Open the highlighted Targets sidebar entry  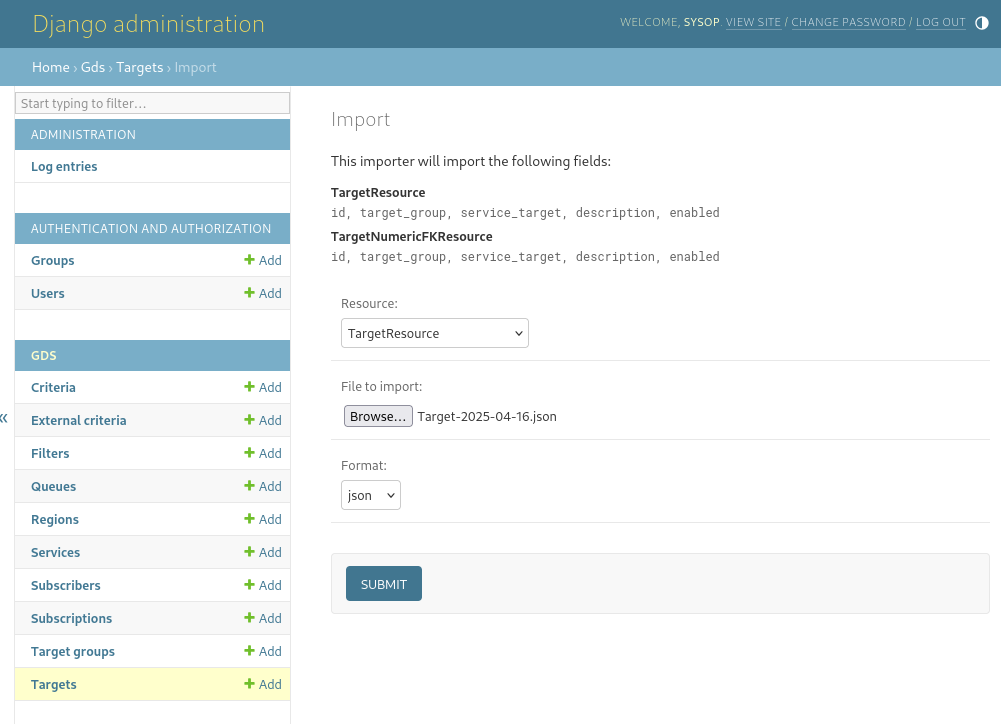click(54, 684)
